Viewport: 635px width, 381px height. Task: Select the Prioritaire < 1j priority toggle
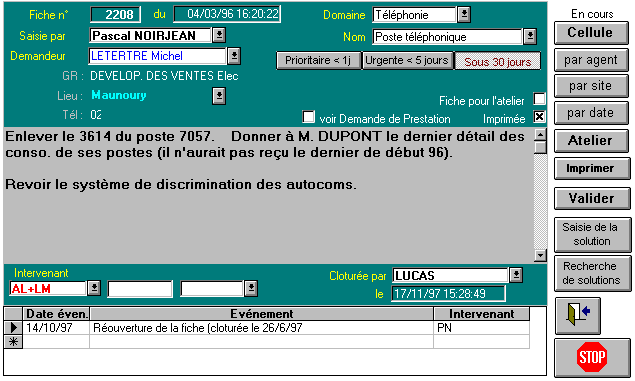pos(318,61)
